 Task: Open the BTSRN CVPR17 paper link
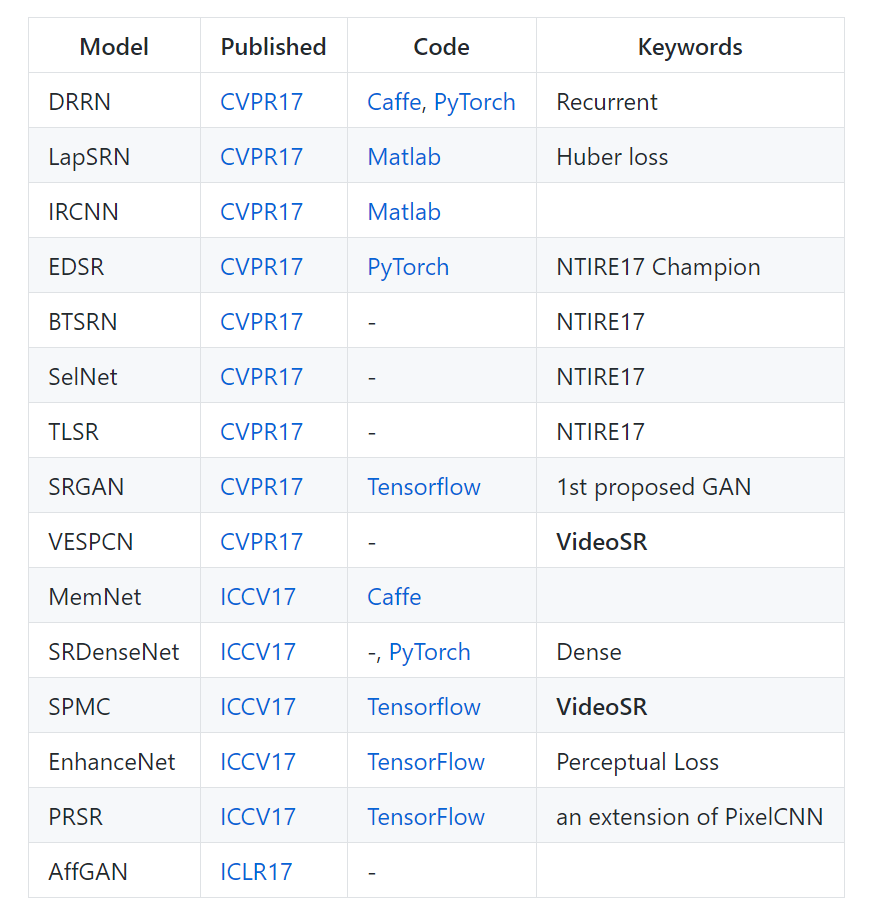[x=261, y=322]
